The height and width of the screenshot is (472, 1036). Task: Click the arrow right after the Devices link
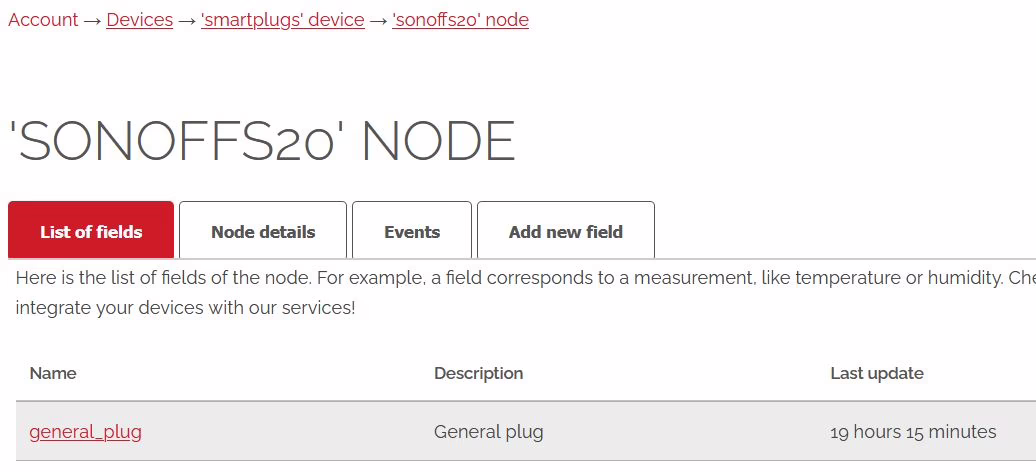187,20
